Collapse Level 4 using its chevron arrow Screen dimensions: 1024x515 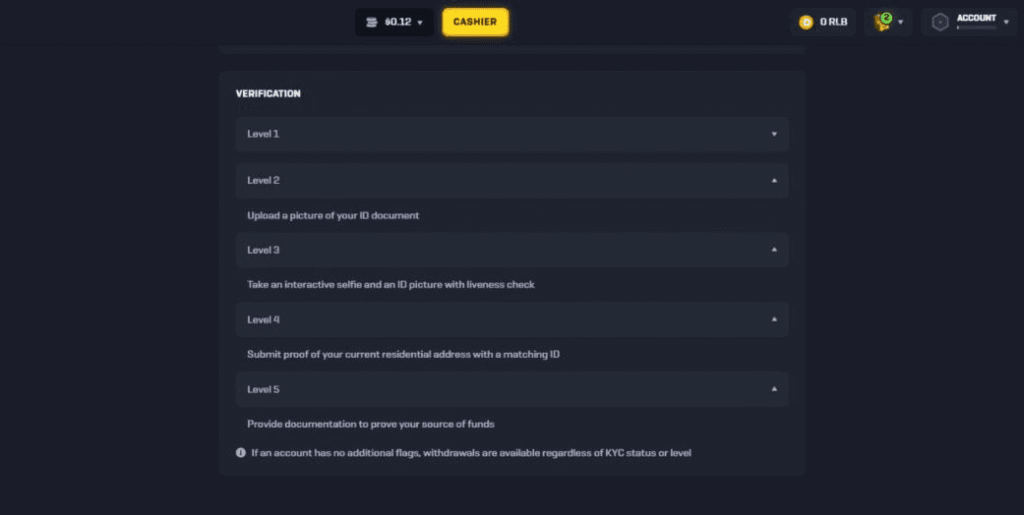(x=774, y=320)
